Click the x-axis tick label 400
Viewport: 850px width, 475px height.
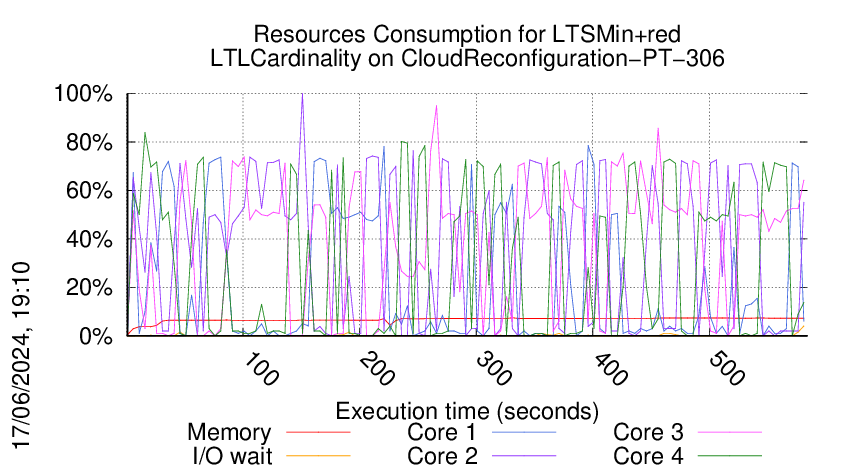(x=610, y=369)
